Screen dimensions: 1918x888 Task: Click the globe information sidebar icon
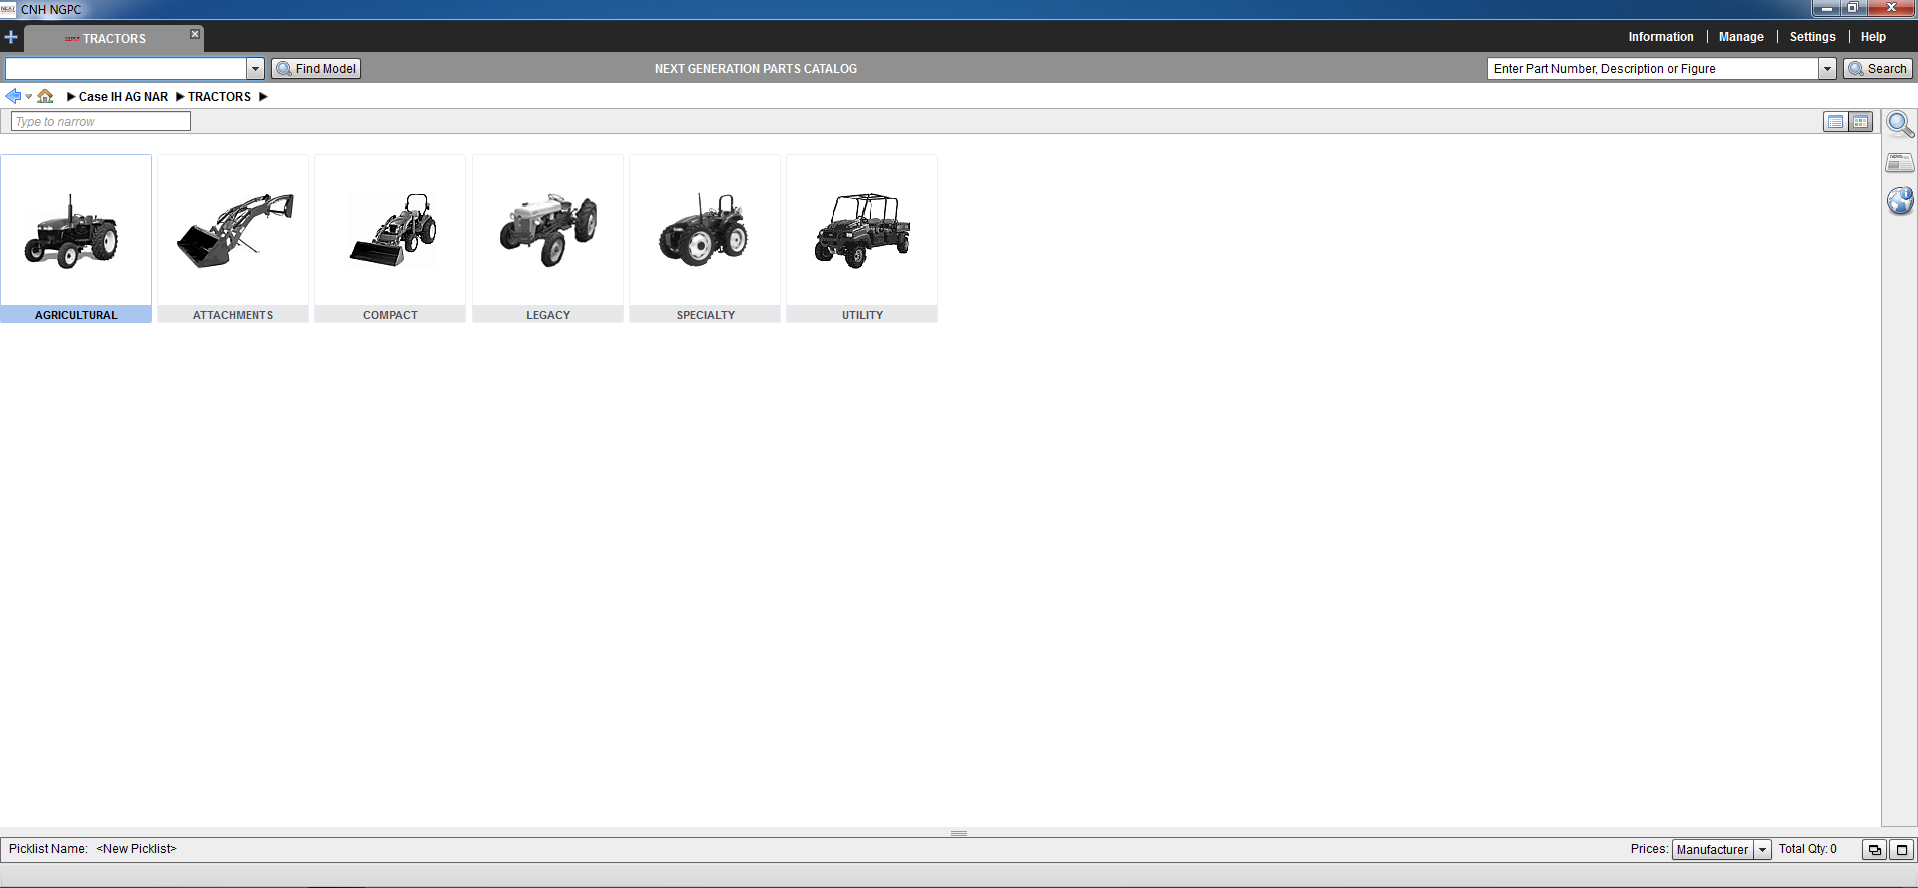1899,201
